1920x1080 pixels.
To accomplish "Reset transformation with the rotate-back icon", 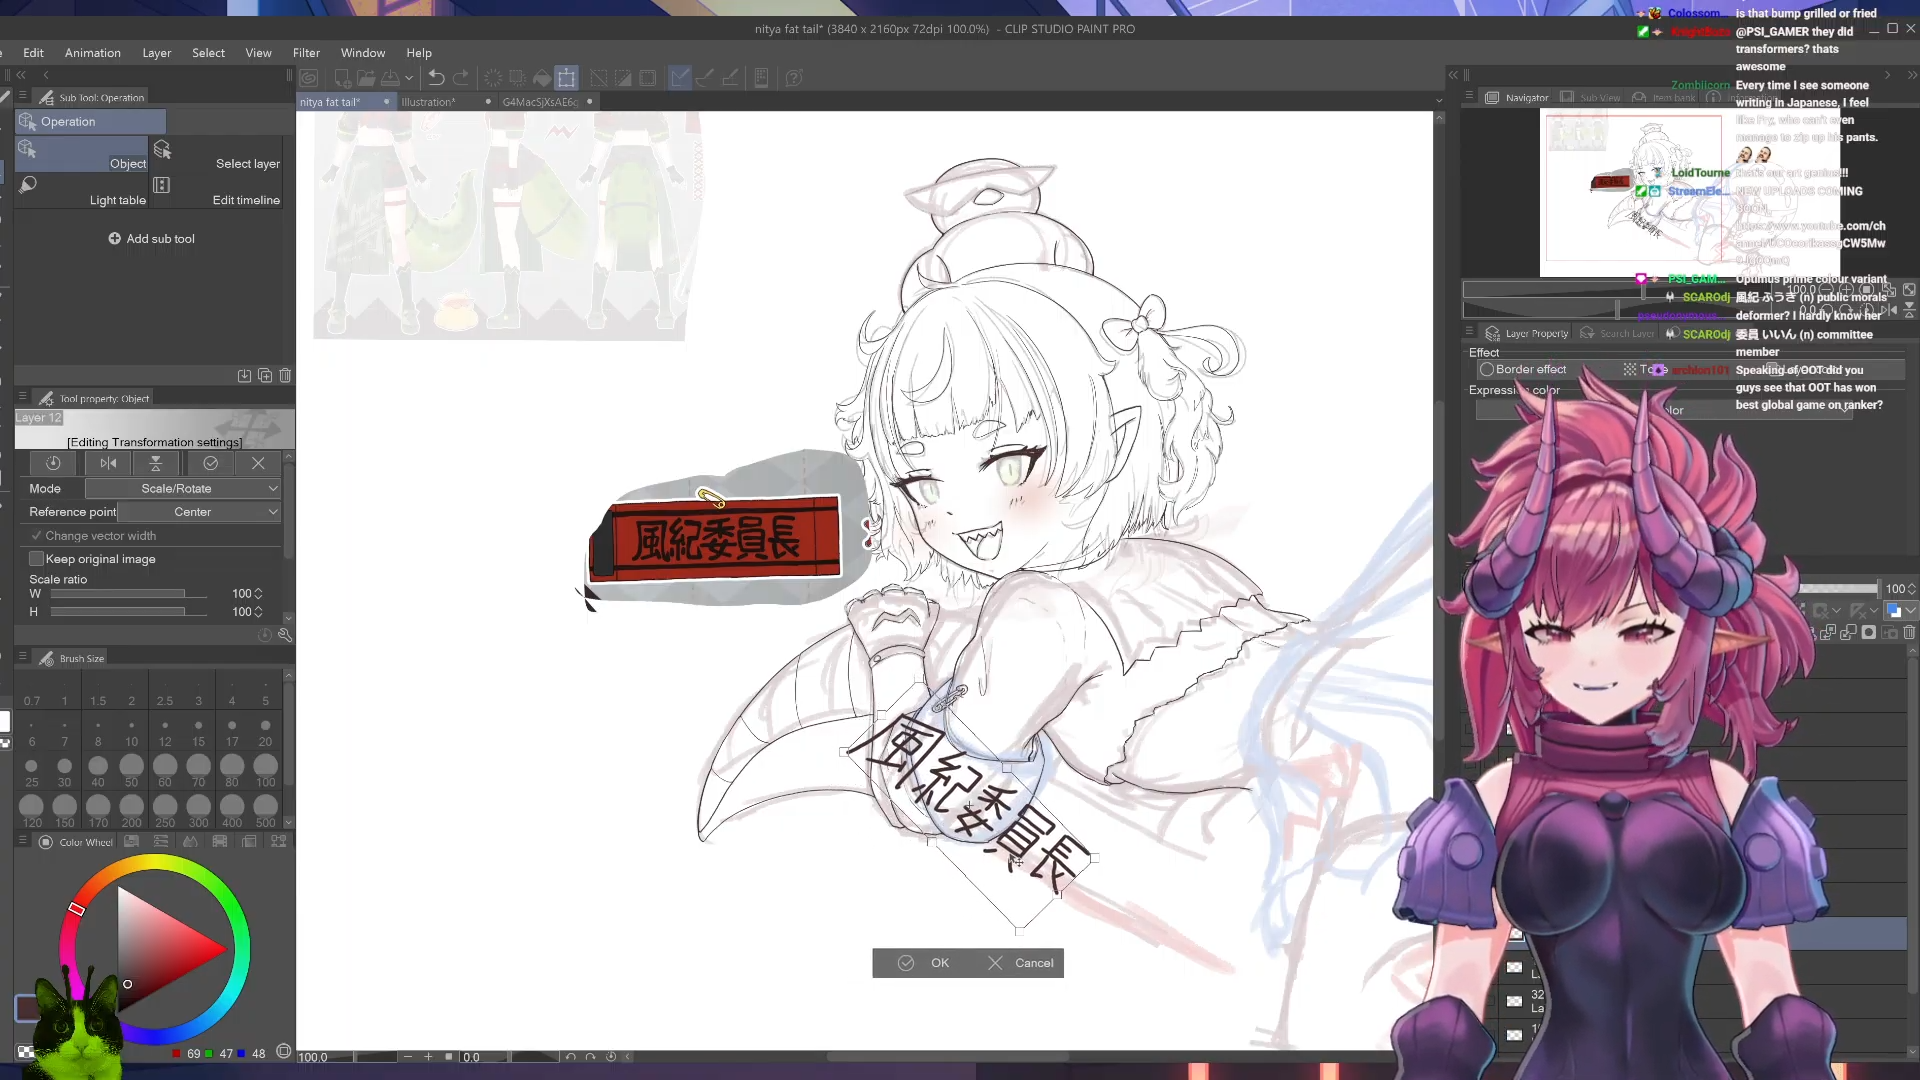I will click(53, 463).
